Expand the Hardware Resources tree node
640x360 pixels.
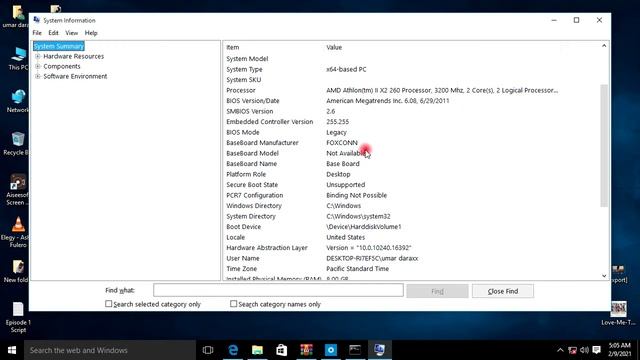coord(38,56)
